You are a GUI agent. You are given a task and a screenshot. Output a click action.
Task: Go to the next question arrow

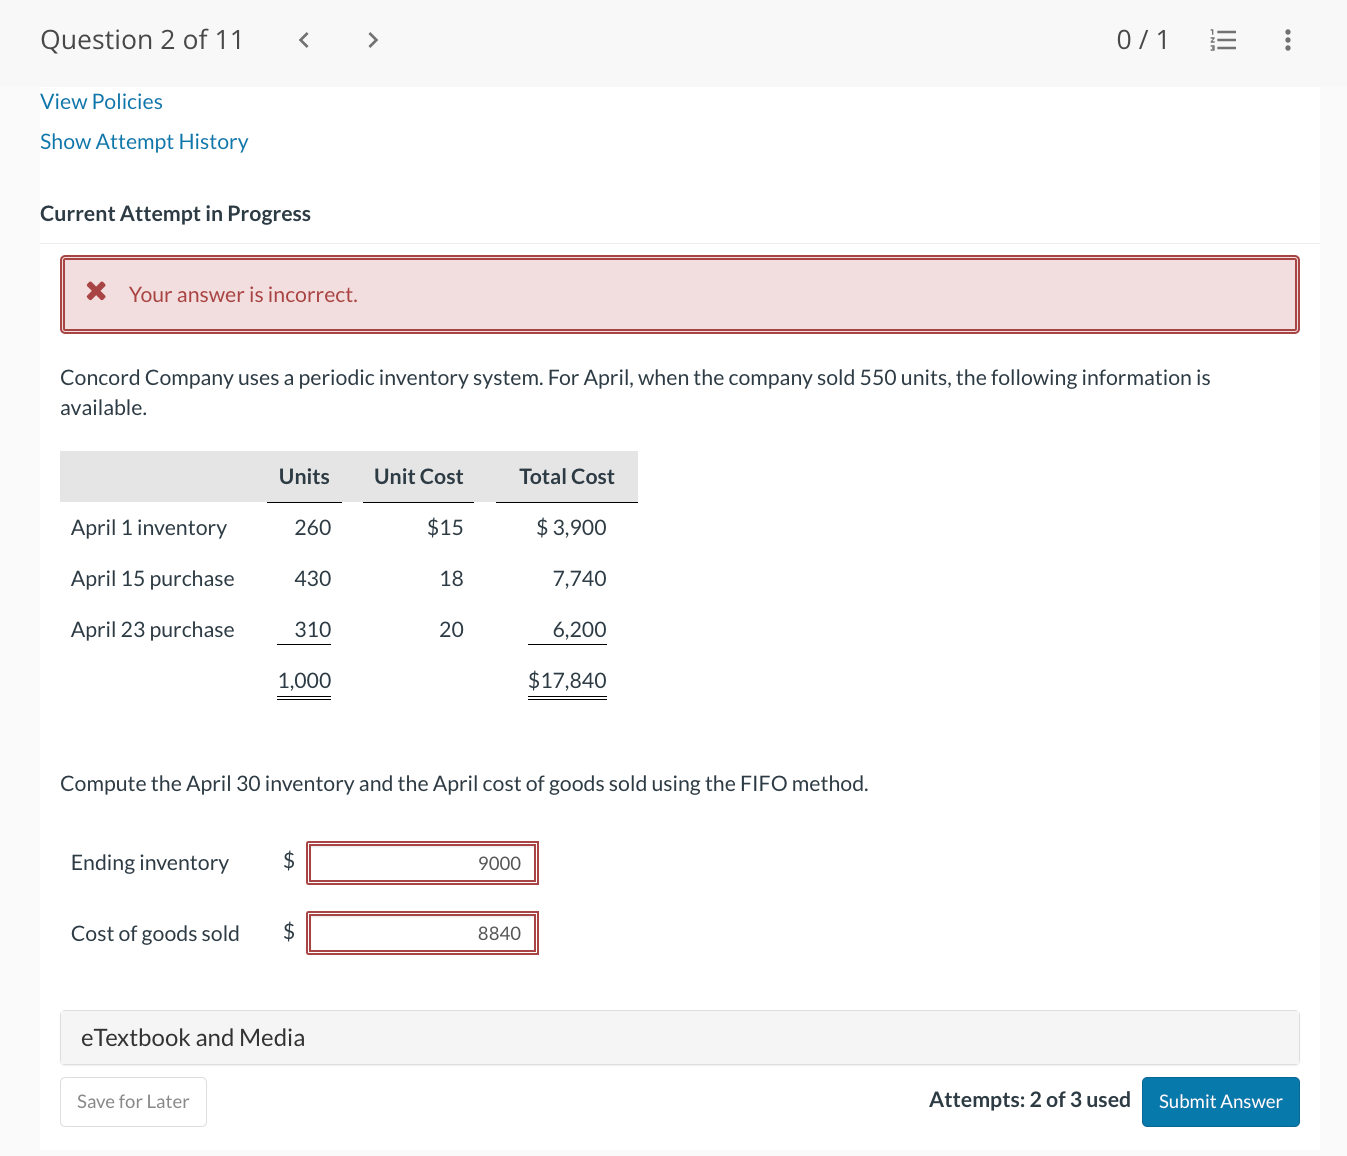(x=373, y=40)
